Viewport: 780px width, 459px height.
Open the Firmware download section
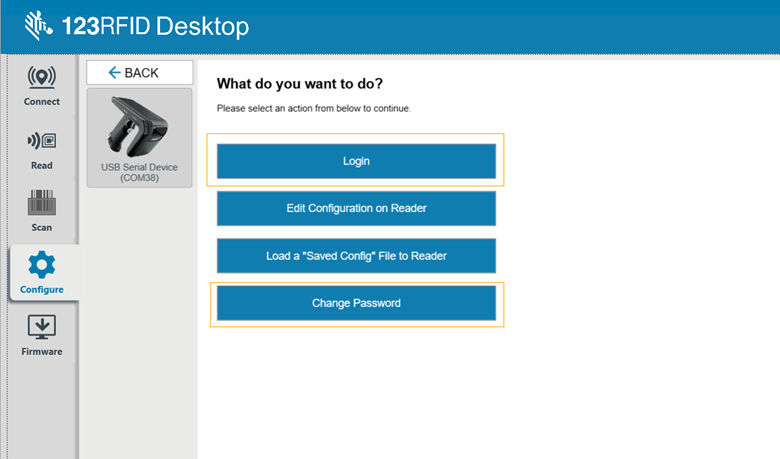42,336
